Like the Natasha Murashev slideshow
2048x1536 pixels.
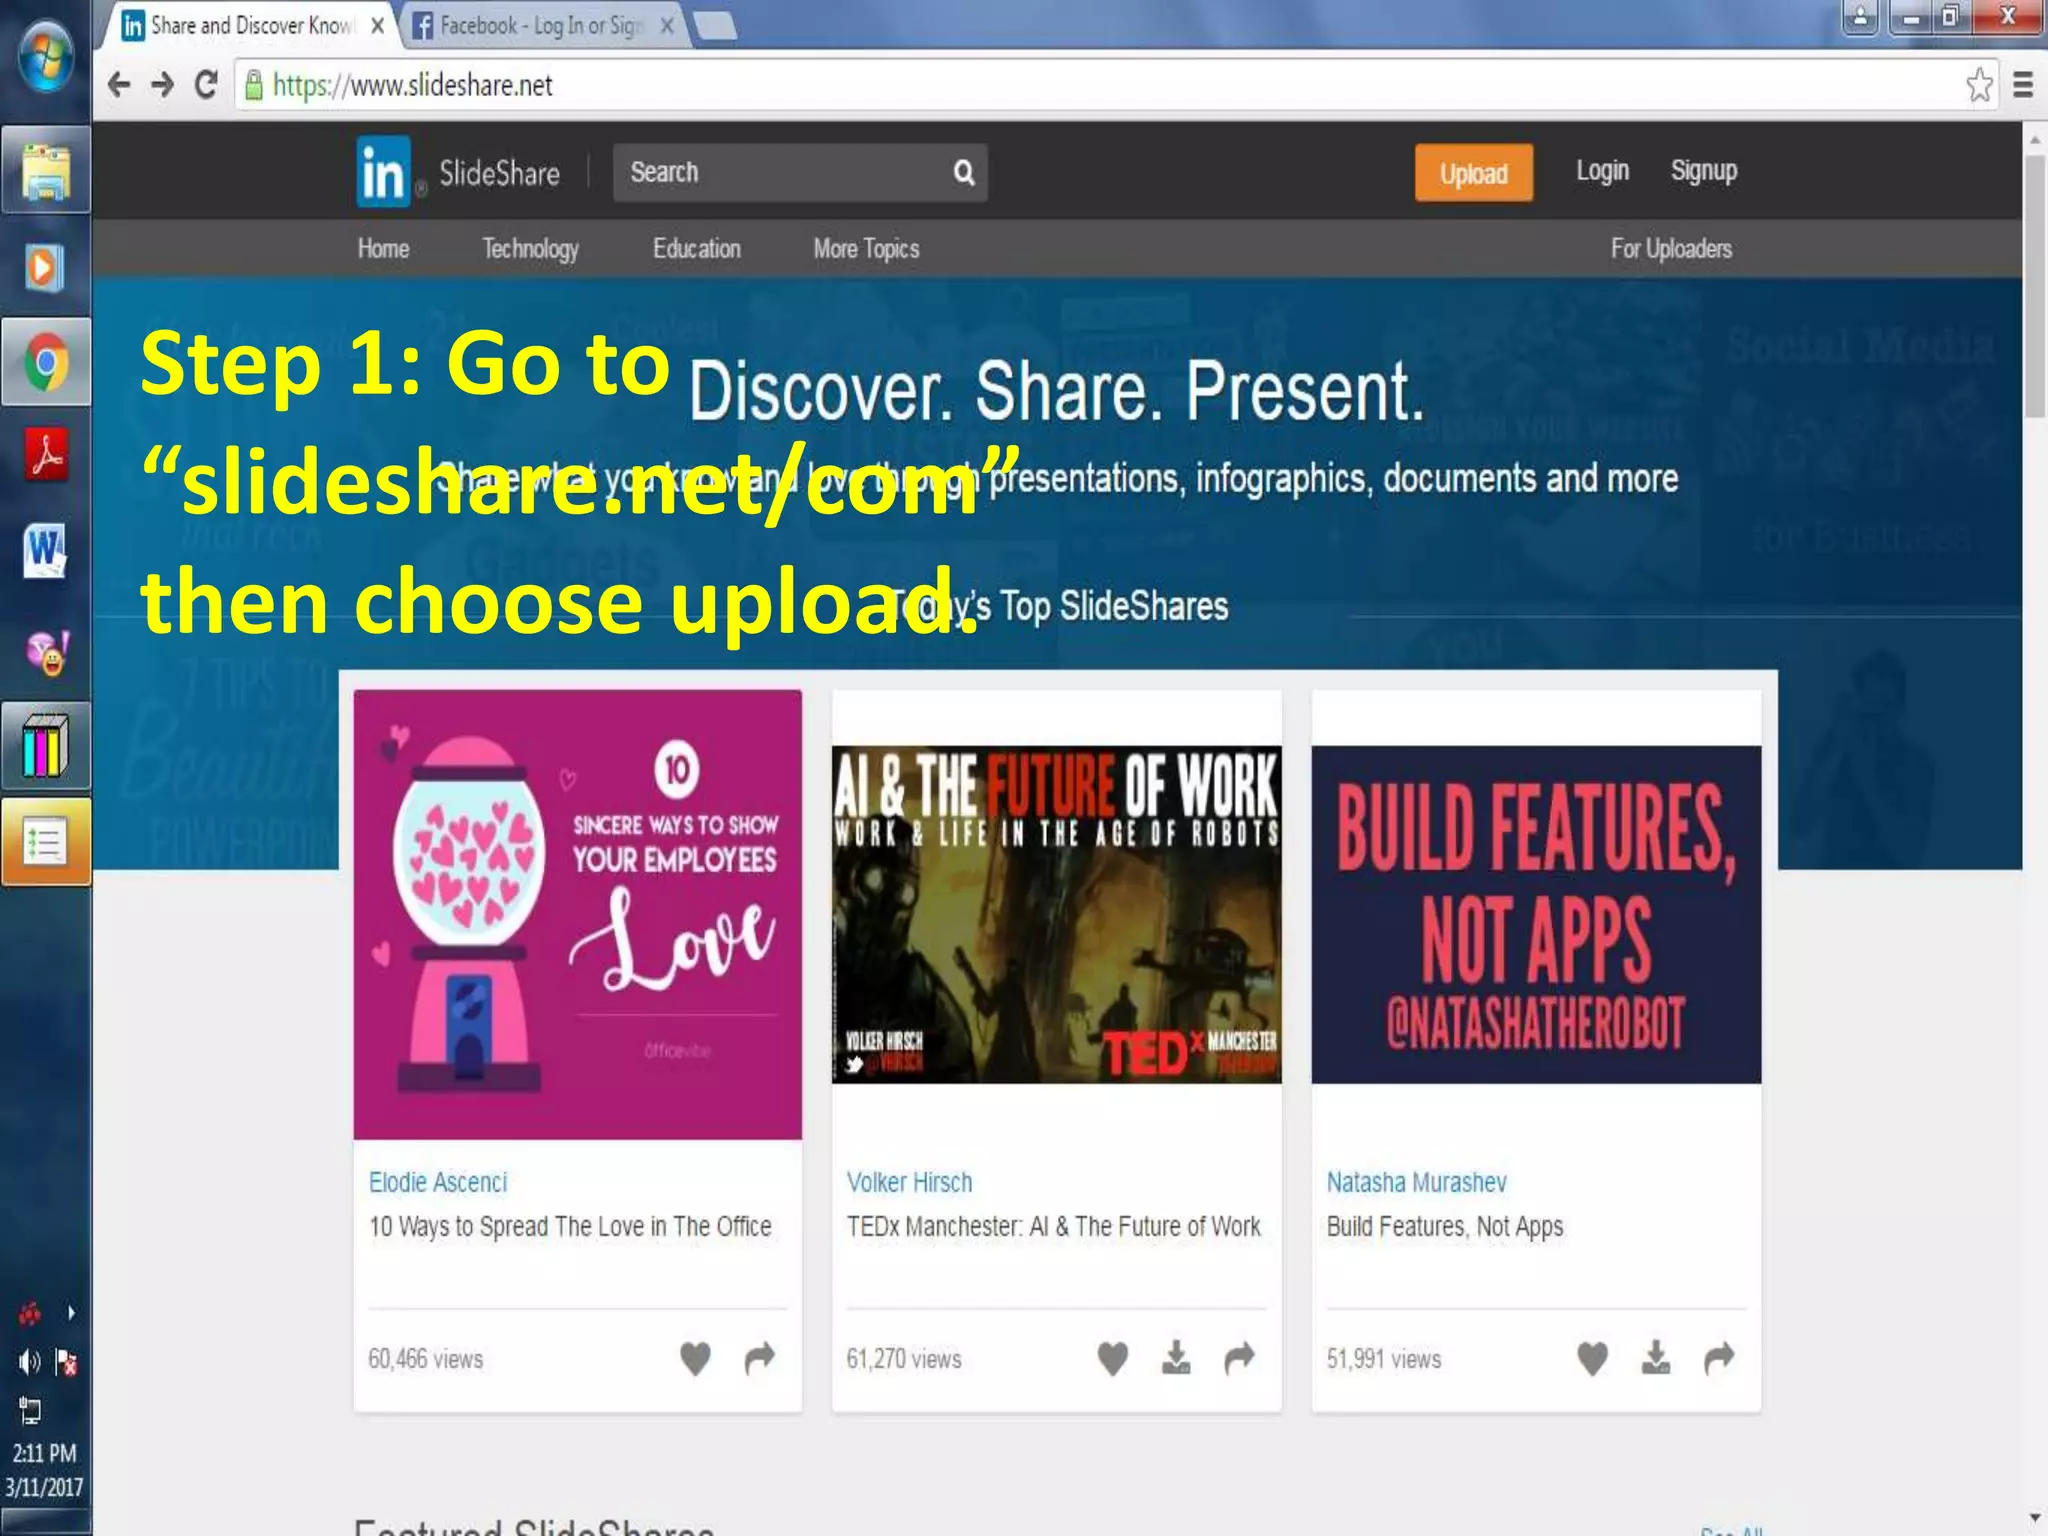1592,1358
